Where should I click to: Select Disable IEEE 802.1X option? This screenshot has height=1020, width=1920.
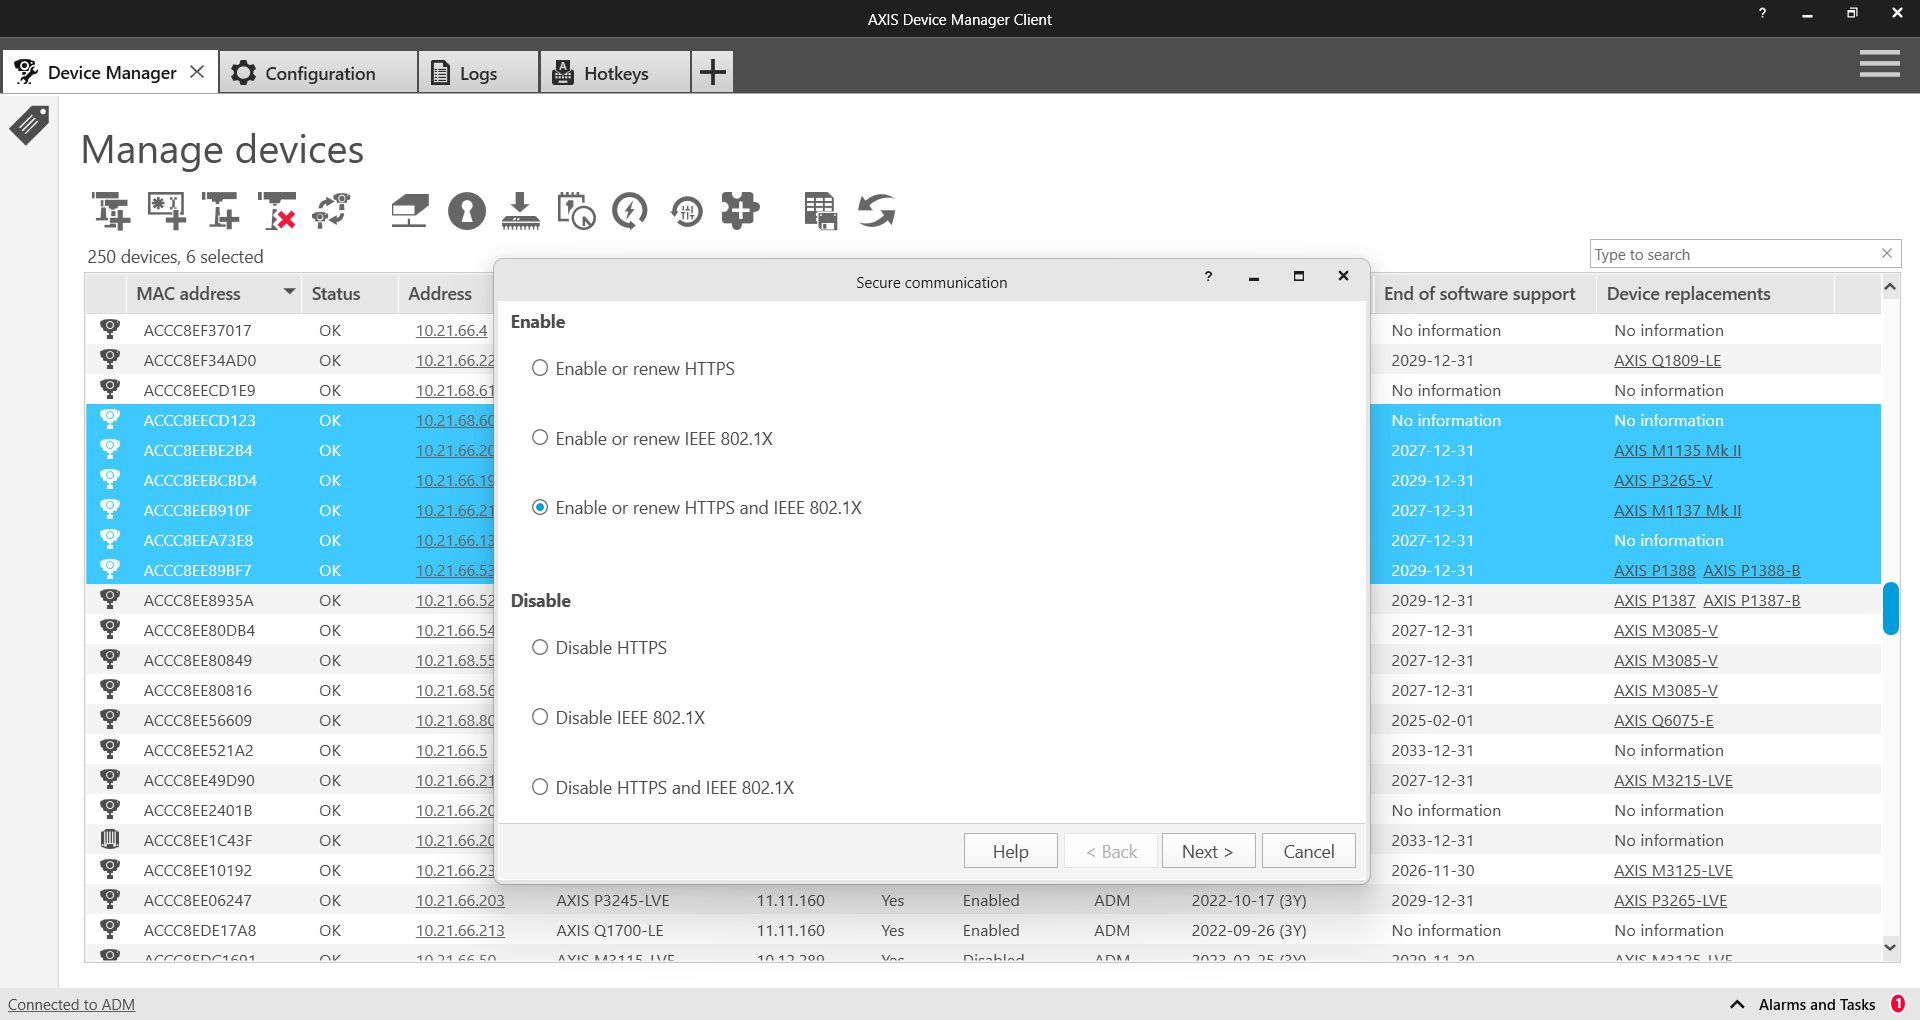(618, 717)
